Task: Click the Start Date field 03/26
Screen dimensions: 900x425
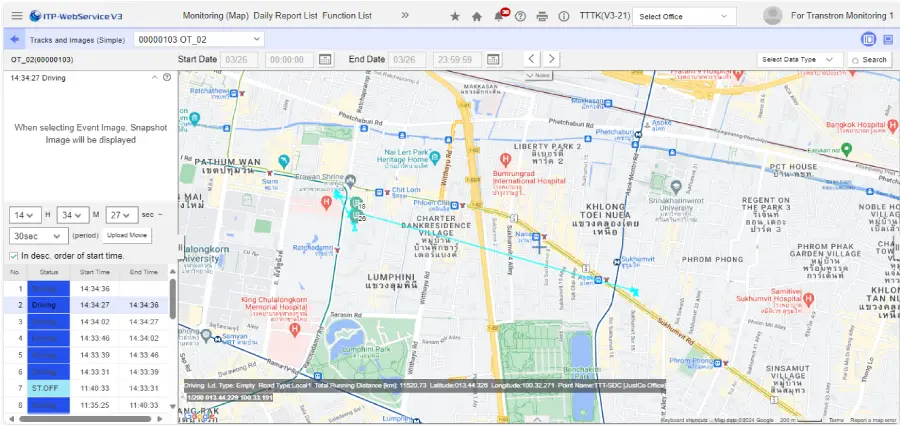Action: [x=239, y=60]
